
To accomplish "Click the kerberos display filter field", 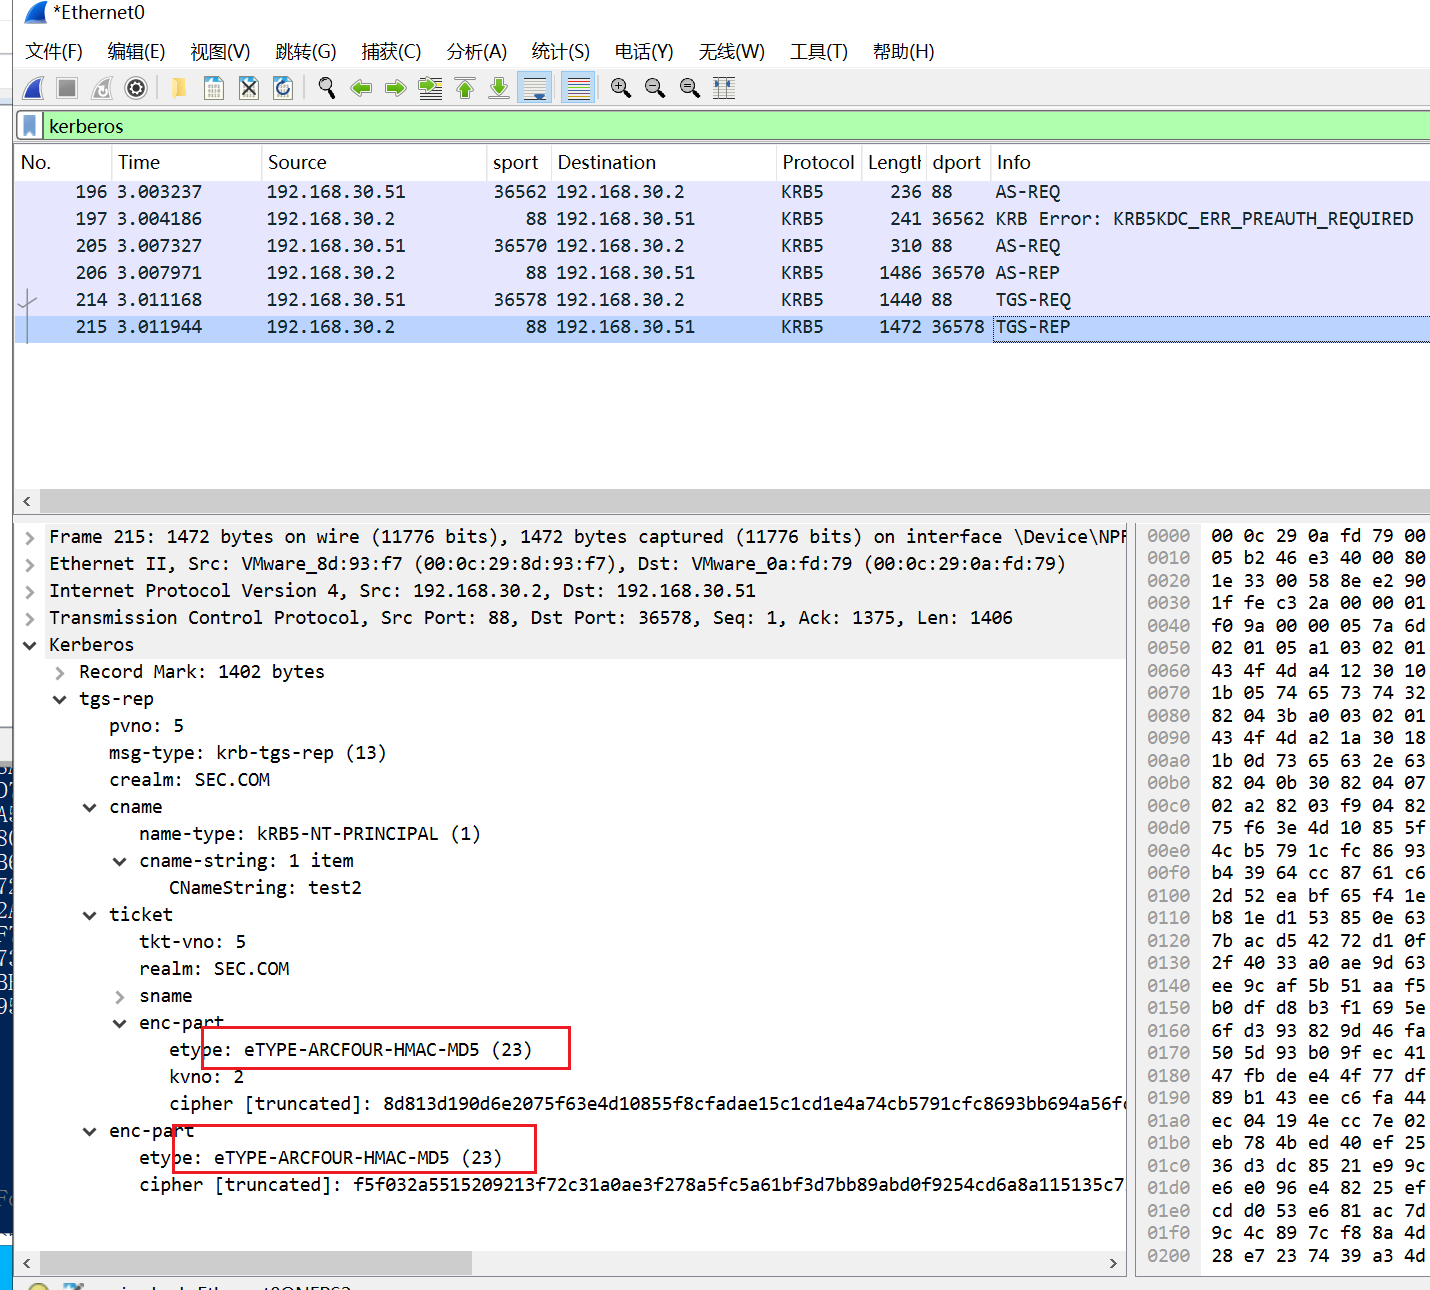I will click(x=700, y=126).
